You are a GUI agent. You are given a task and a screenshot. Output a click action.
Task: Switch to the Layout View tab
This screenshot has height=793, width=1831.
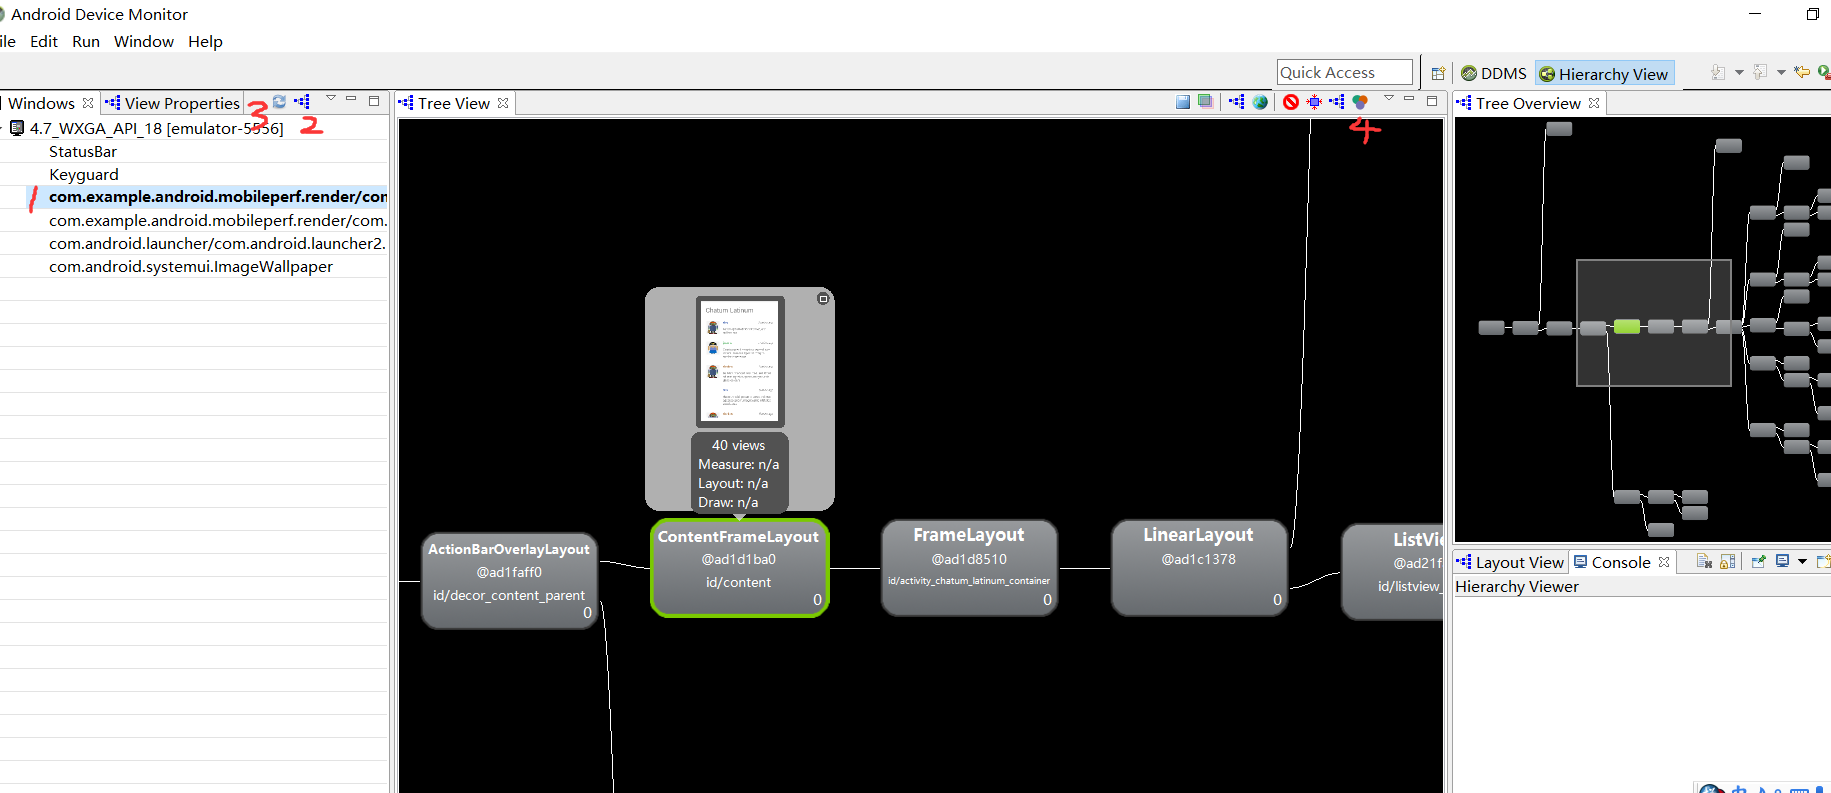pos(1510,562)
